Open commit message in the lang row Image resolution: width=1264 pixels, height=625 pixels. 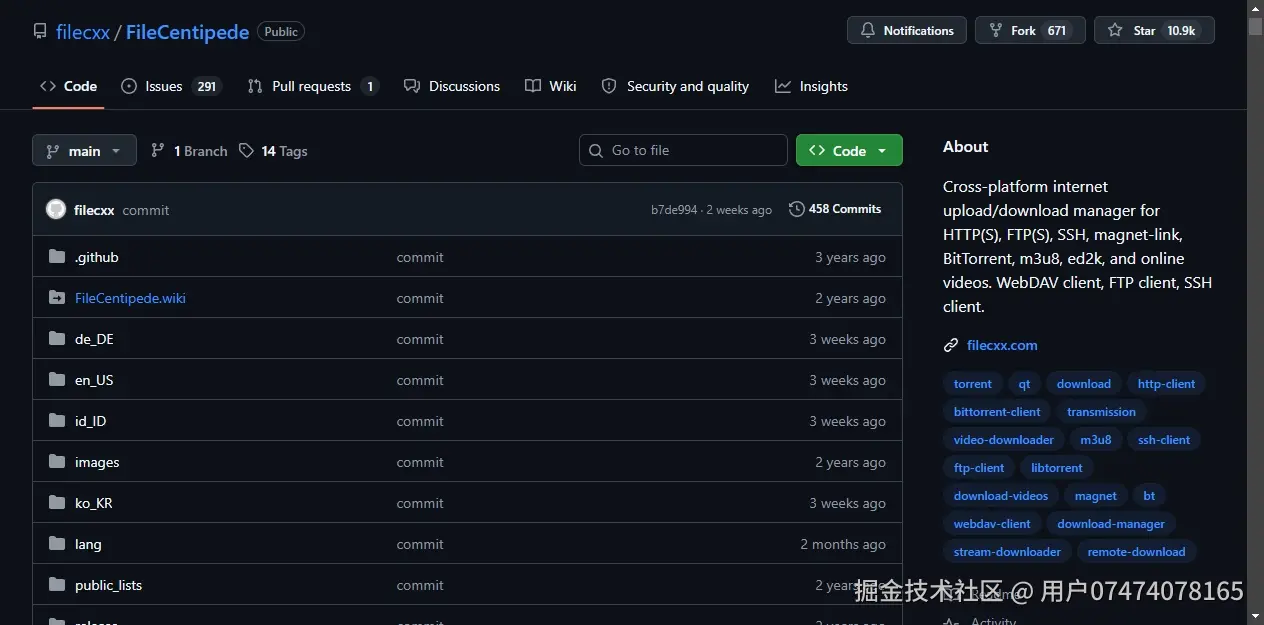420,544
